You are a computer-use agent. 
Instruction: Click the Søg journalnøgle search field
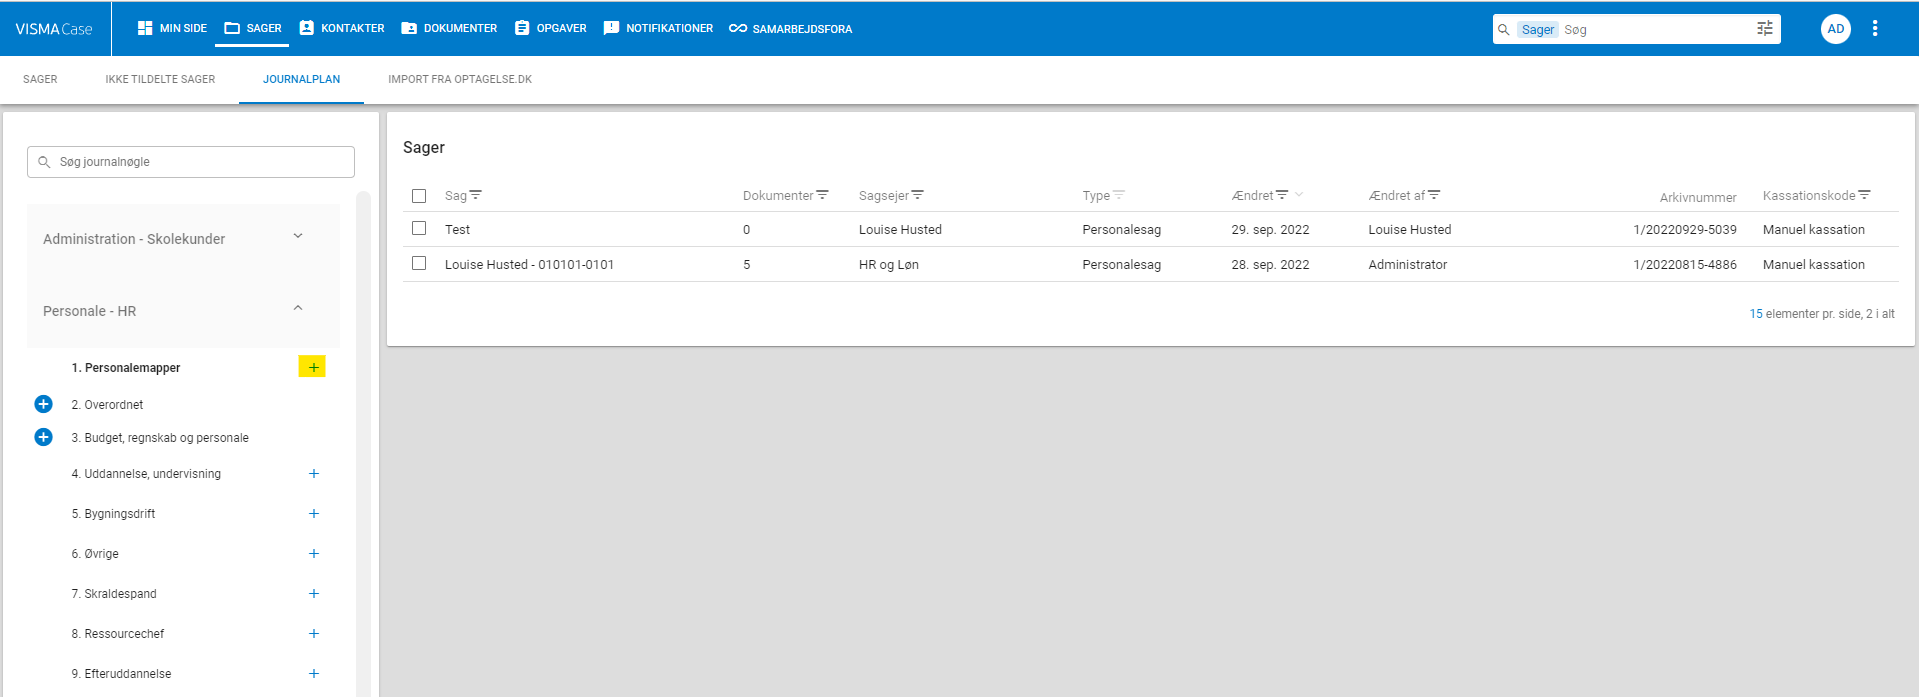(x=191, y=162)
